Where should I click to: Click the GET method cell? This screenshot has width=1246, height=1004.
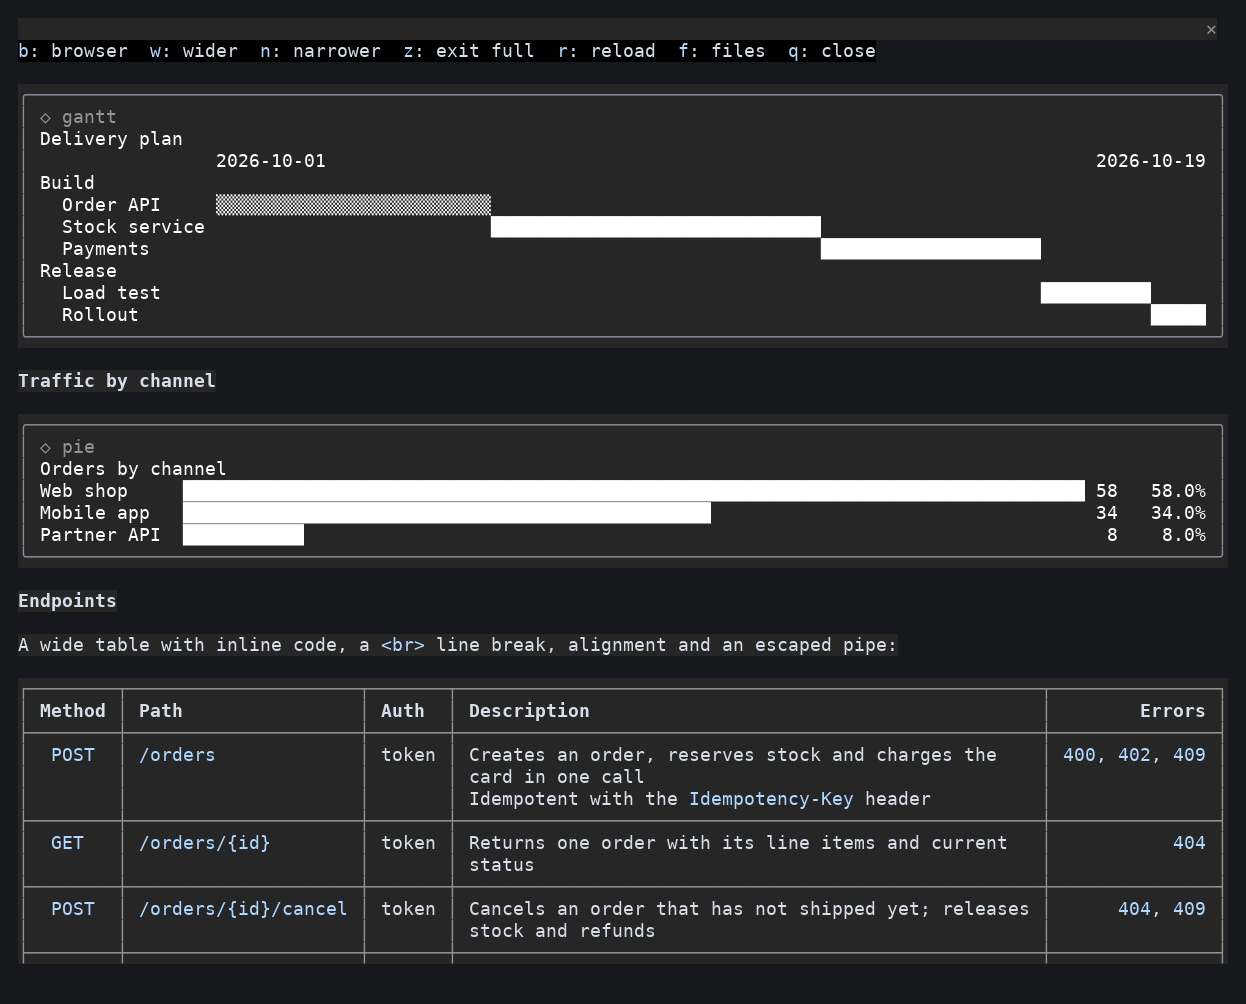pyautogui.click(x=67, y=843)
